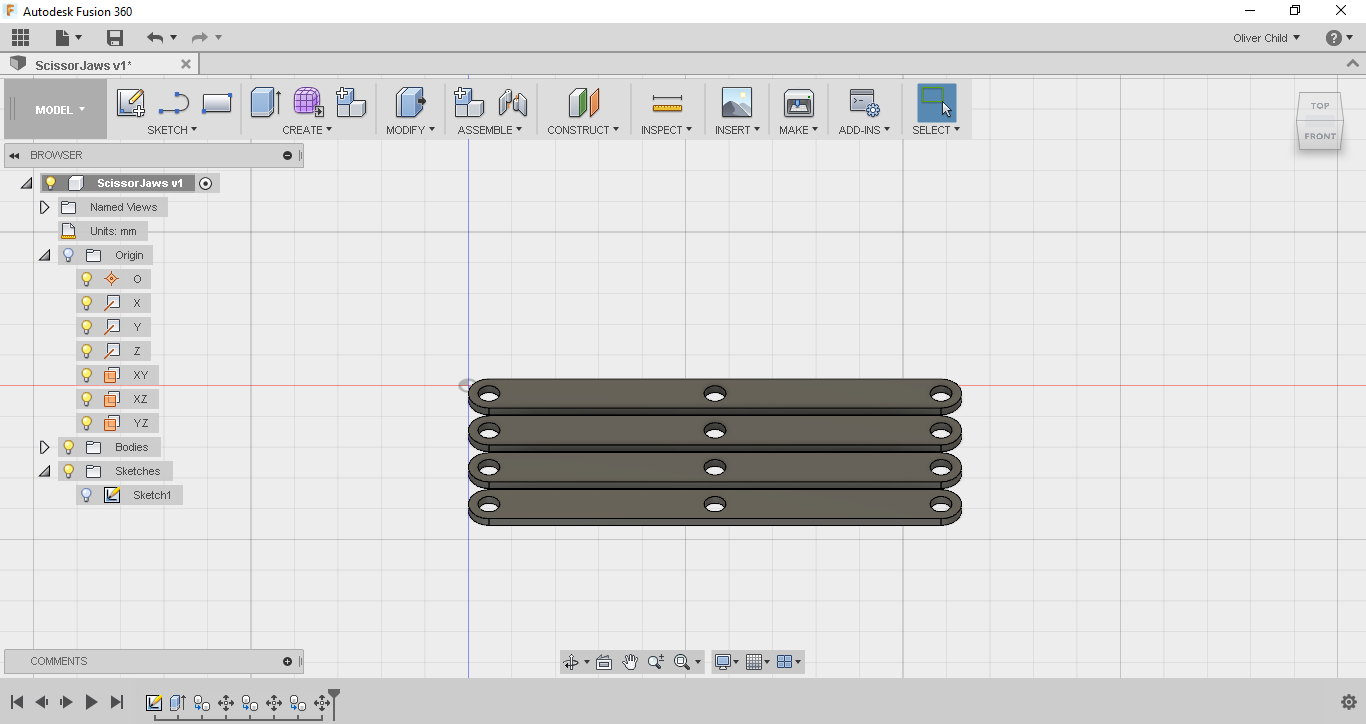
Task: Collapse the BROWSER panel with double arrows
Action: click(x=15, y=156)
